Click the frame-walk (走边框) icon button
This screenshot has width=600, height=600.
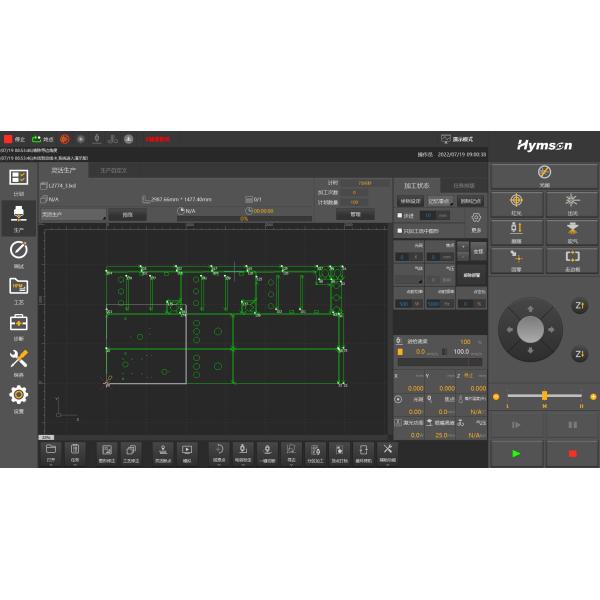[572, 260]
